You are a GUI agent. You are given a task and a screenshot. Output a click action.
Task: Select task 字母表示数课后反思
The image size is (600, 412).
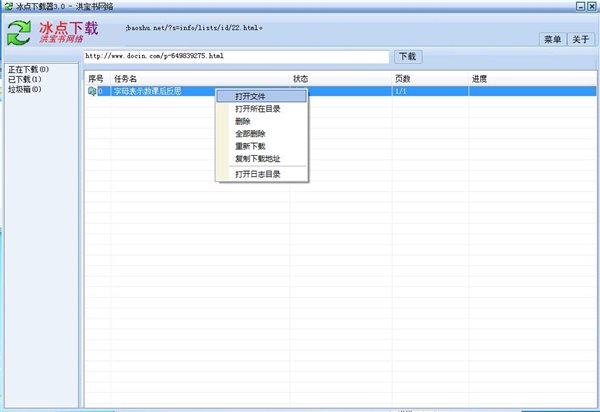(x=147, y=91)
